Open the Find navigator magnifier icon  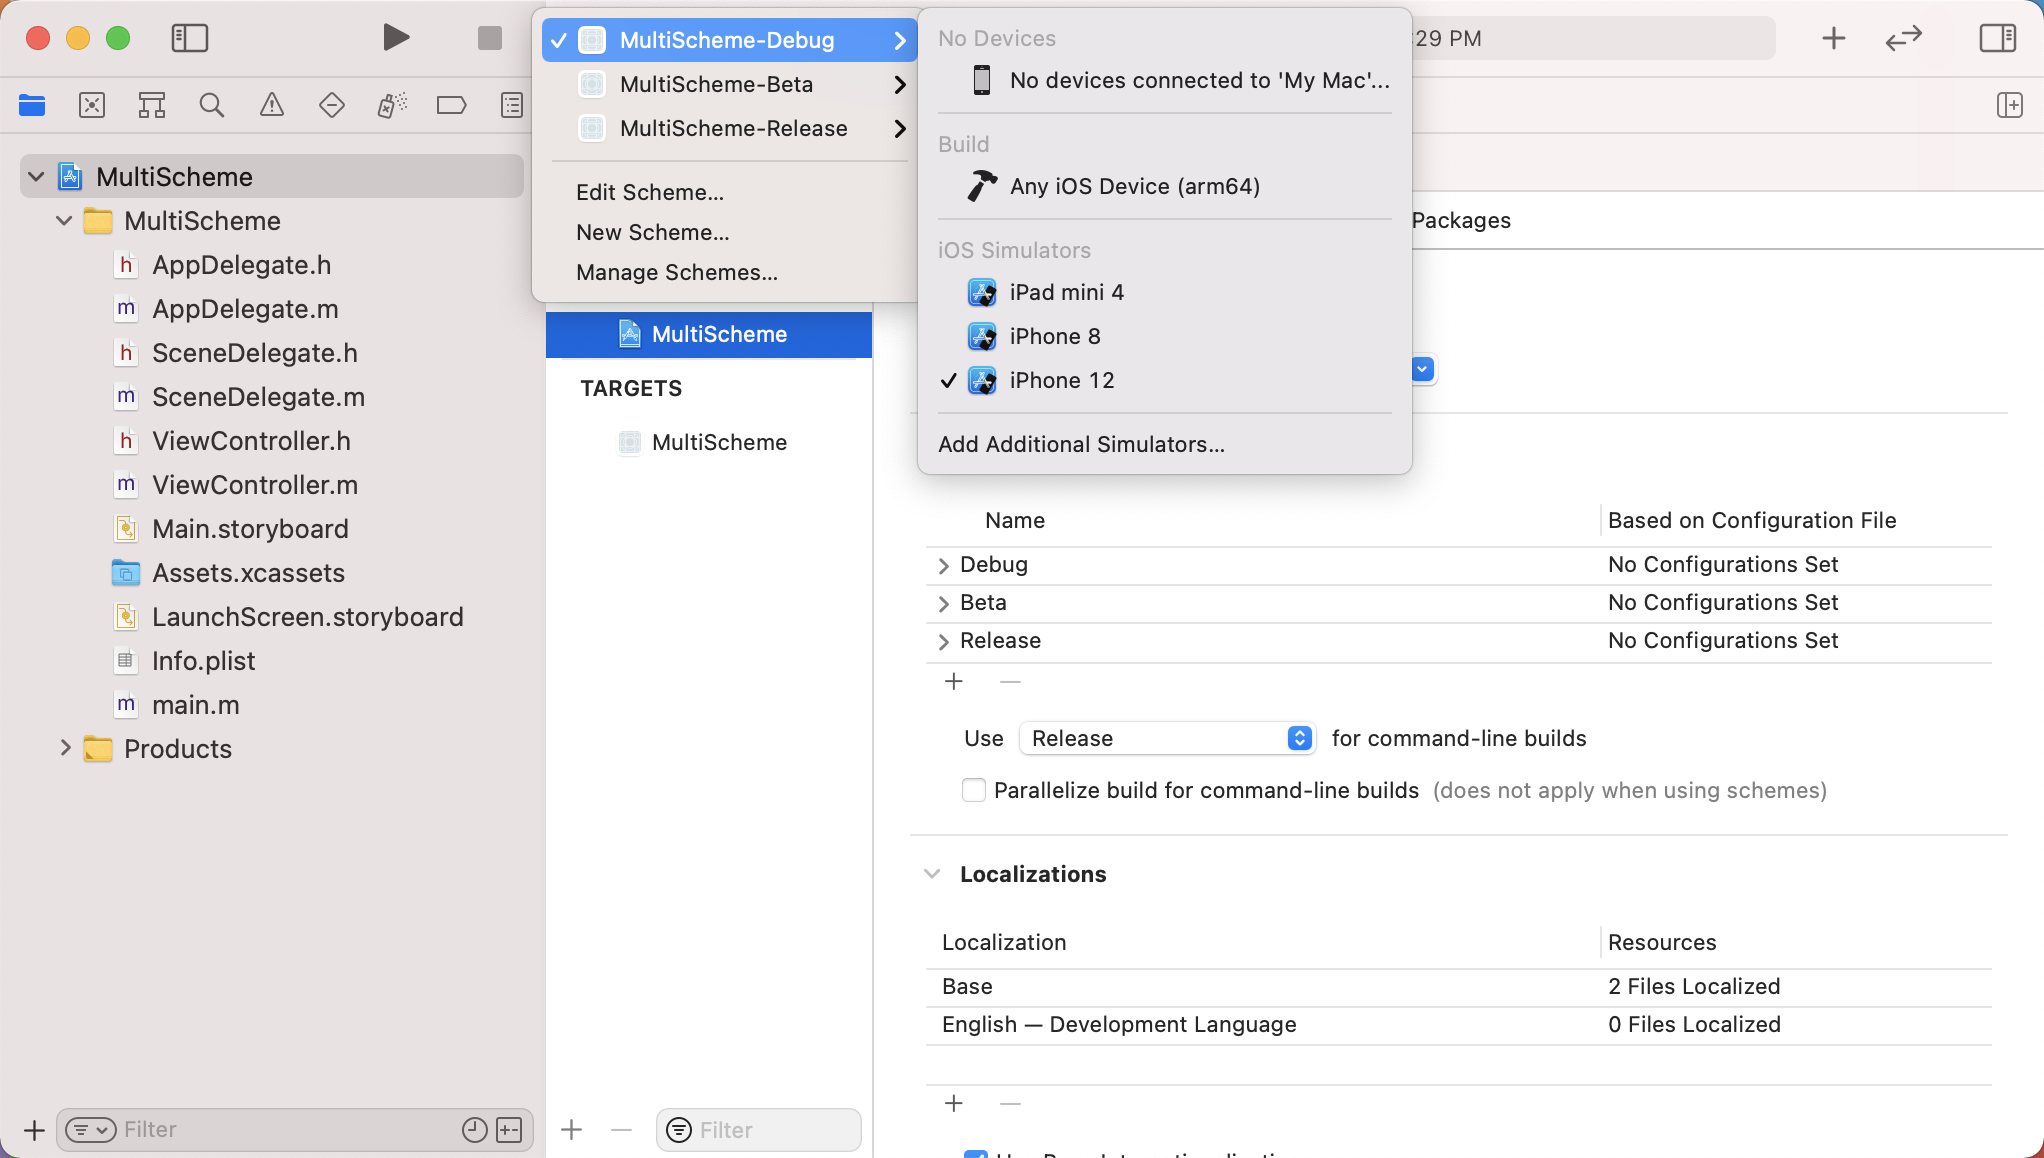pyautogui.click(x=212, y=105)
